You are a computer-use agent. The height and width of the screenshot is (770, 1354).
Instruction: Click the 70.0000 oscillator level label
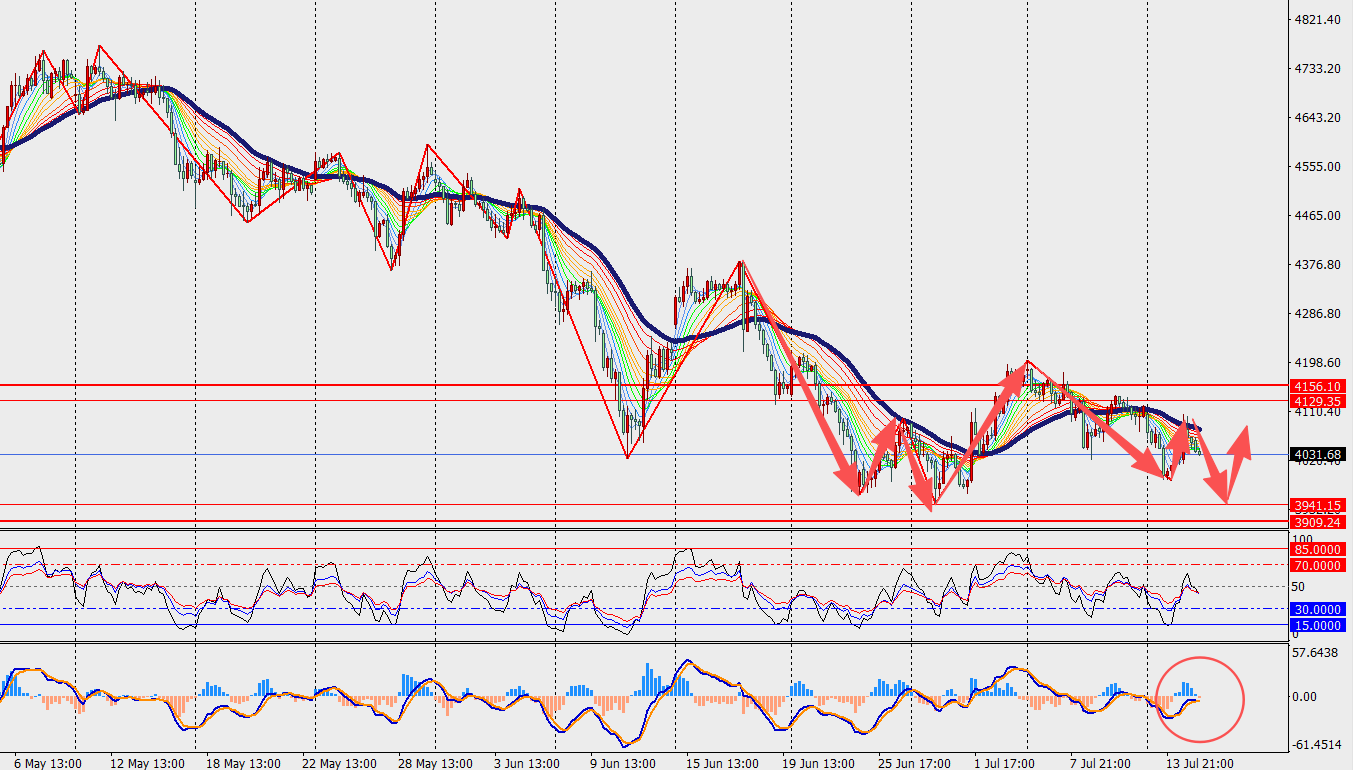1316,565
